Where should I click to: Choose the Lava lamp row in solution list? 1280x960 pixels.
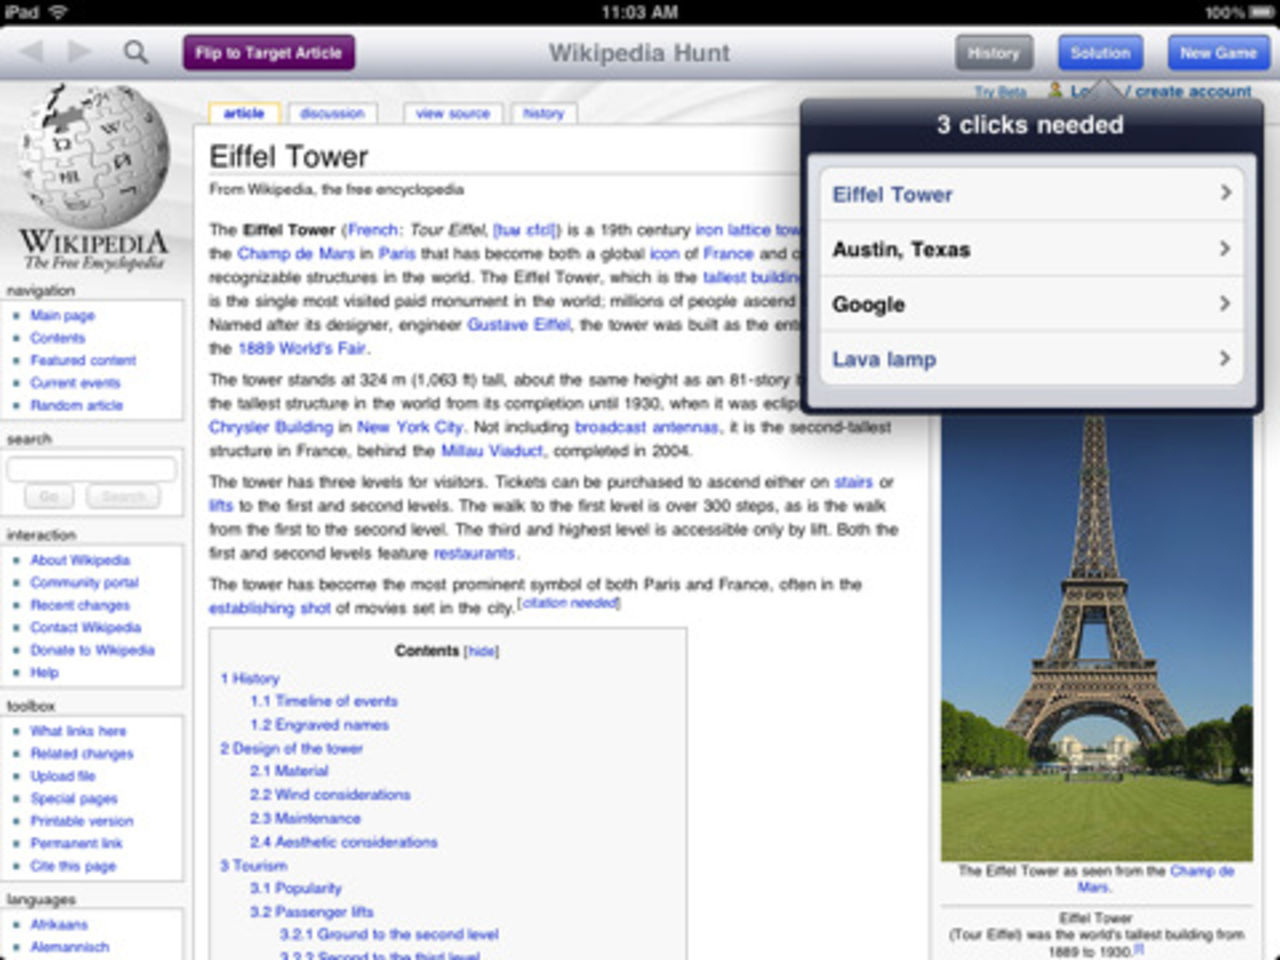coord(1030,359)
